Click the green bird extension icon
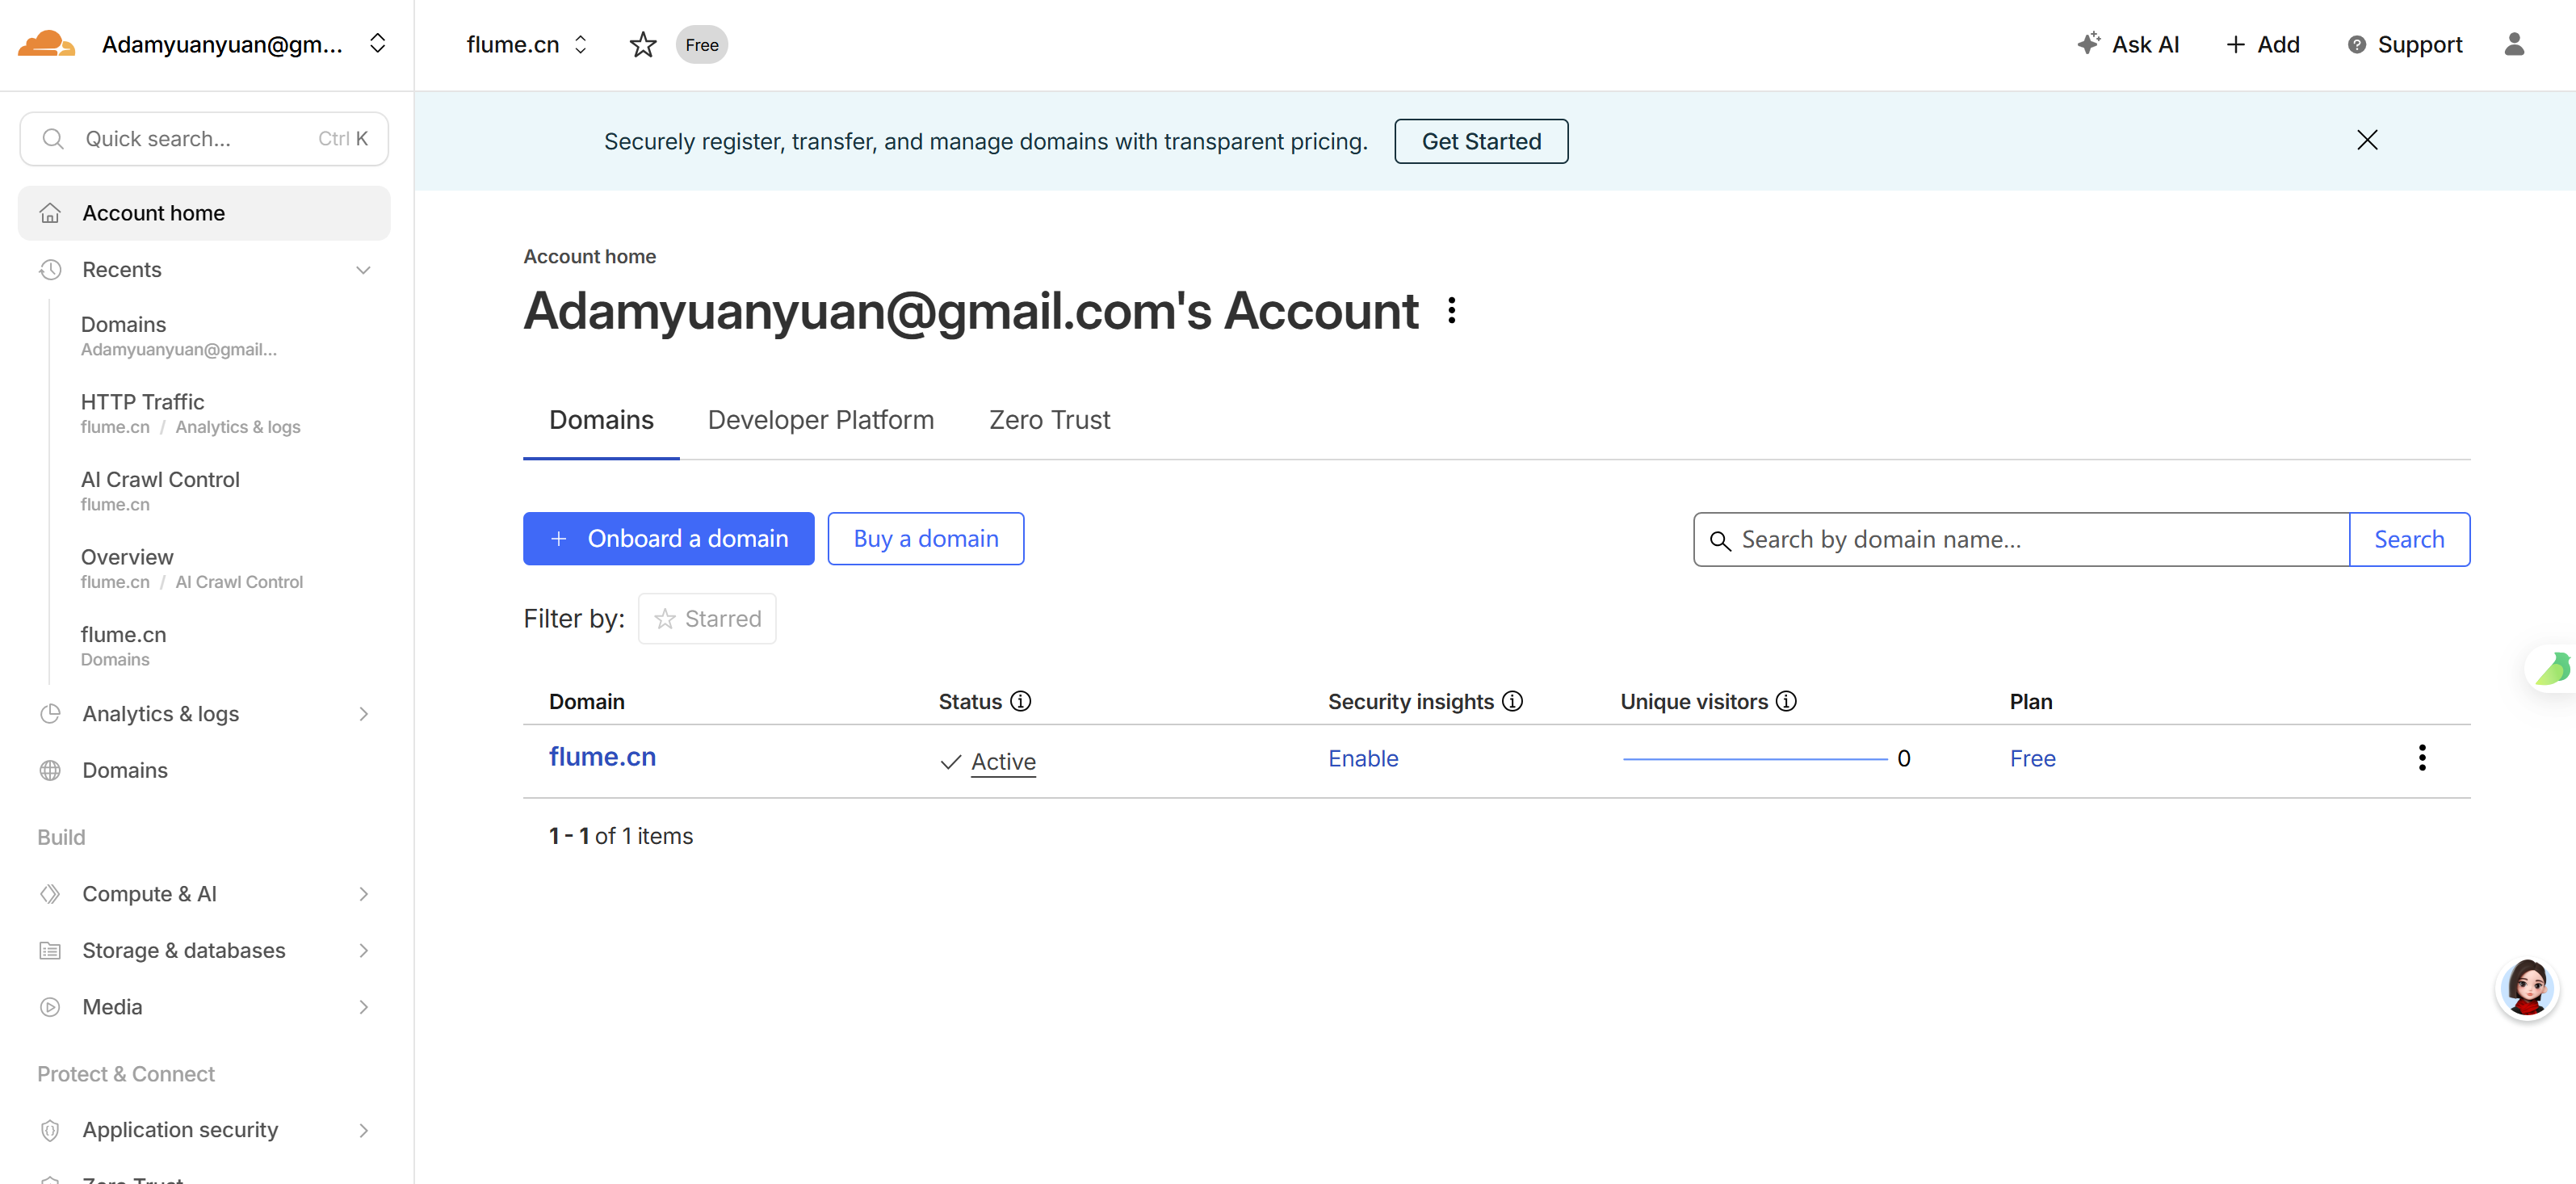The height and width of the screenshot is (1184, 2576). (x=2553, y=668)
